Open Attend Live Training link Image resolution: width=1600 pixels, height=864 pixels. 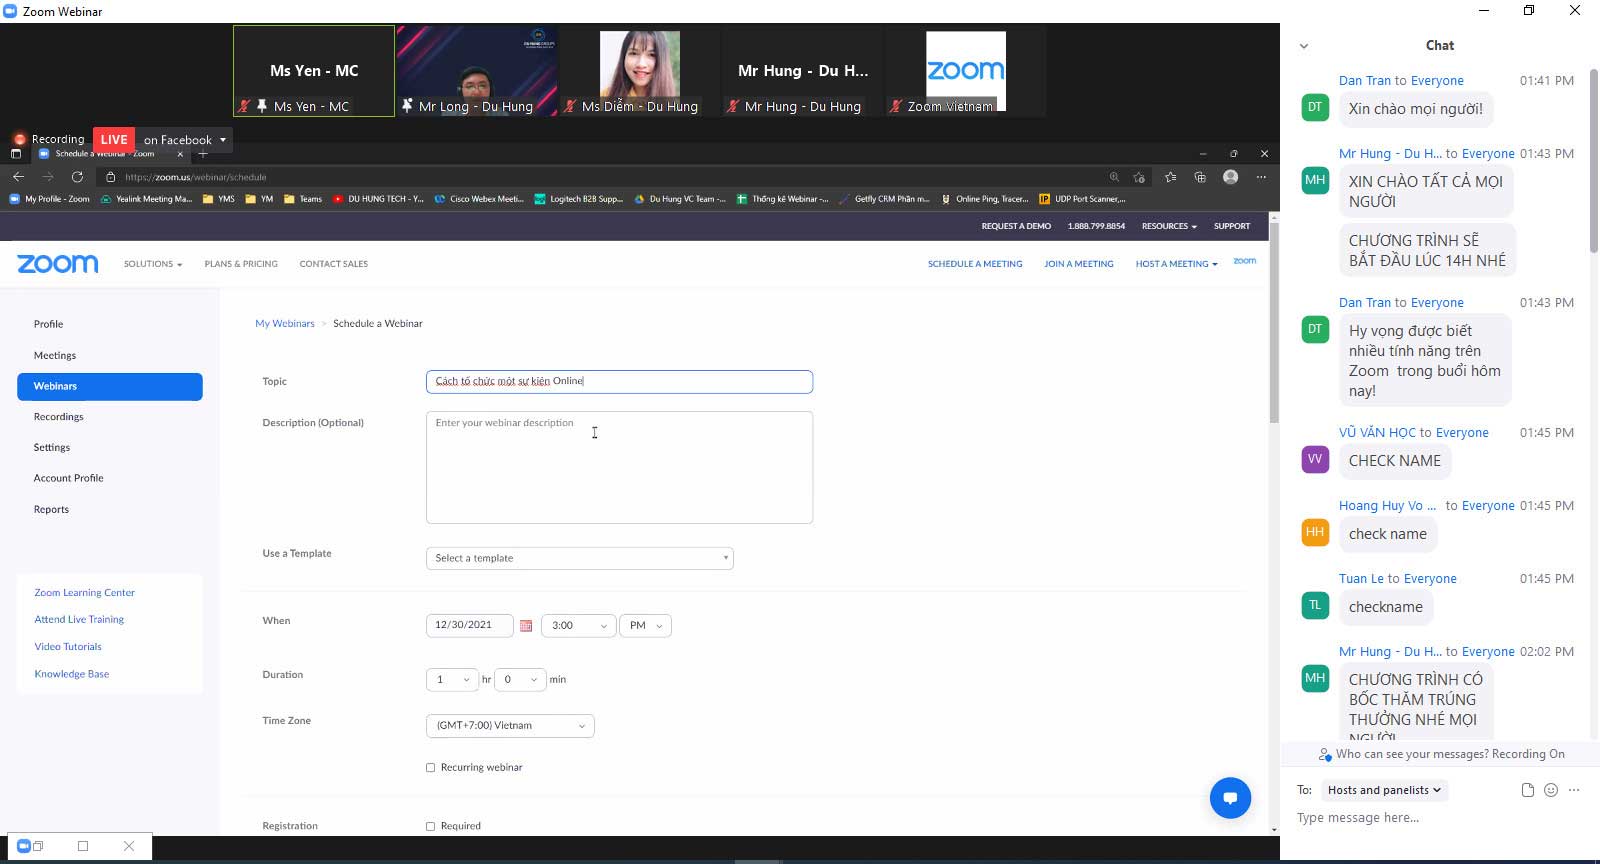click(x=79, y=620)
